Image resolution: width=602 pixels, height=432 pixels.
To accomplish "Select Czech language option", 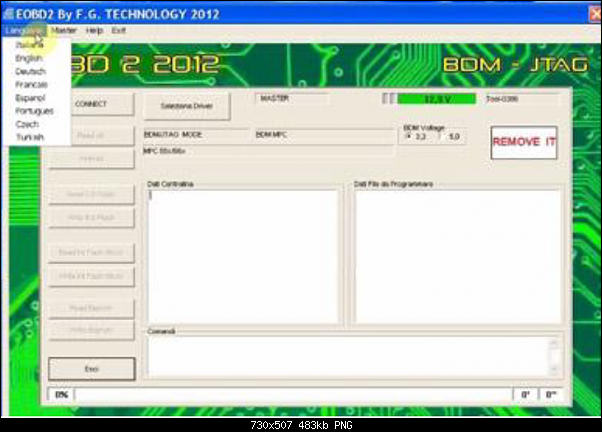I will [x=27, y=124].
